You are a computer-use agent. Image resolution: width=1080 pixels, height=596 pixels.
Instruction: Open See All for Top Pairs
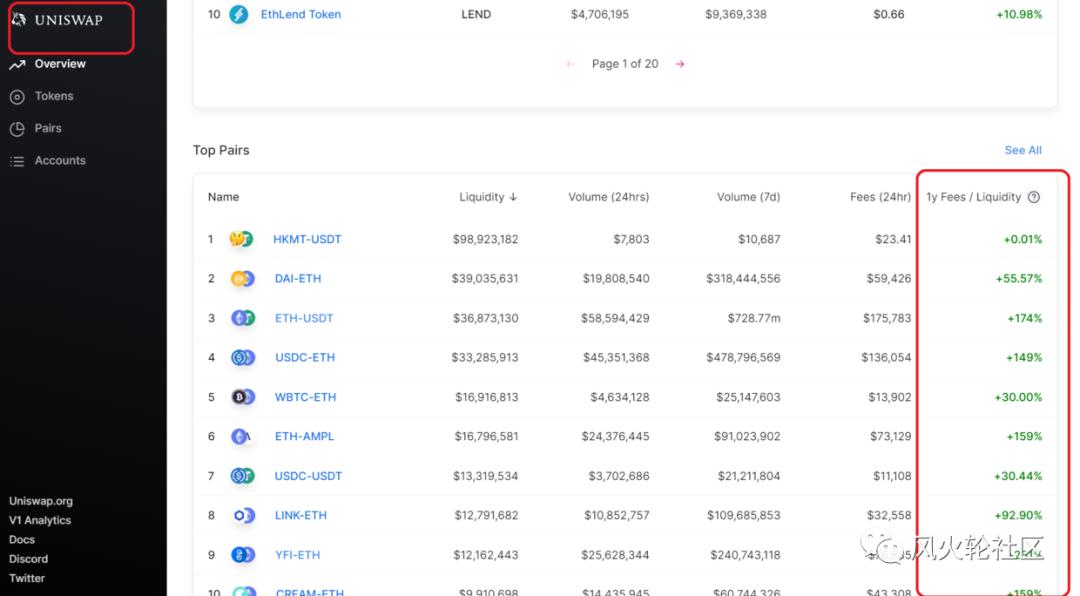pos(1022,149)
